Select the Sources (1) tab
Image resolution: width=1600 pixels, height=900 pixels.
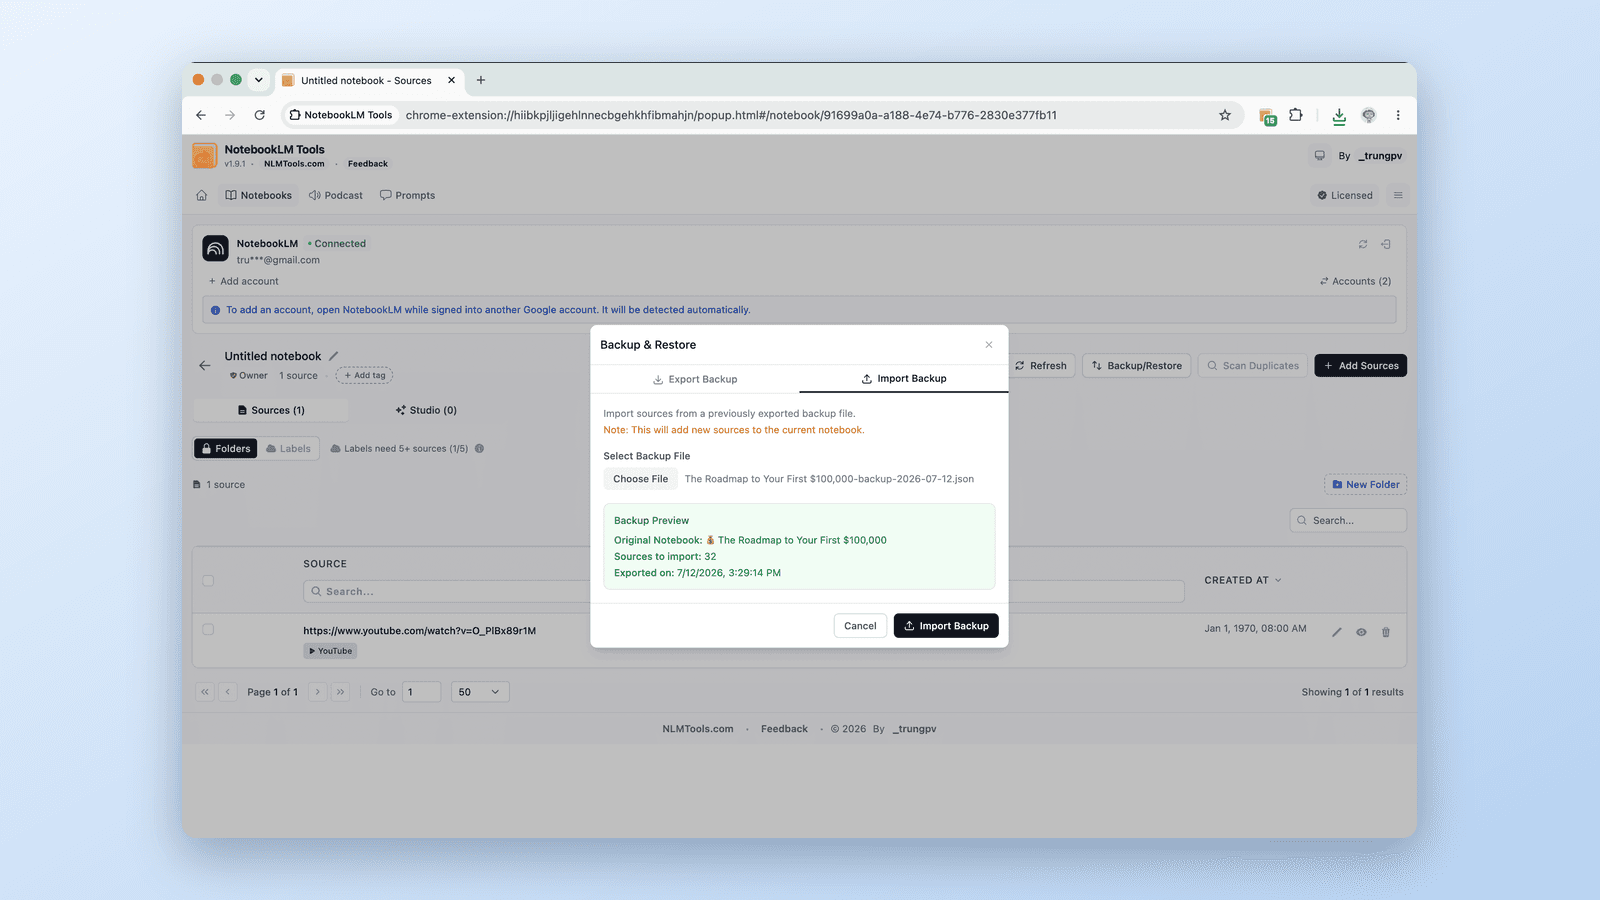[x=271, y=410]
